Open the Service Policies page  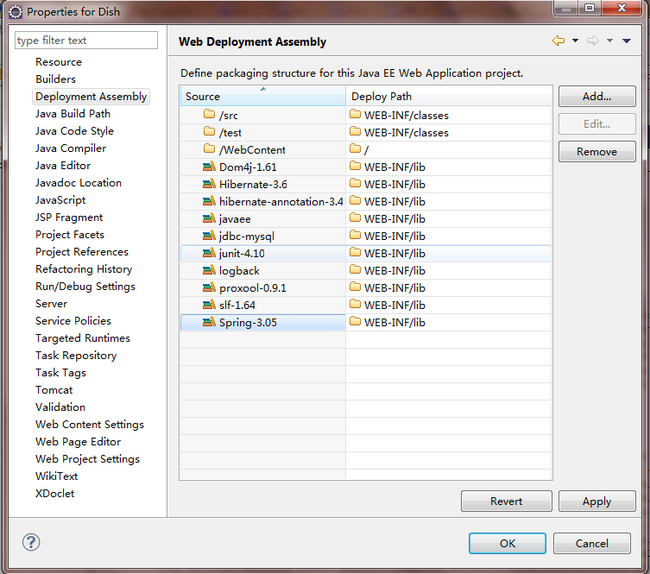[73, 321]
